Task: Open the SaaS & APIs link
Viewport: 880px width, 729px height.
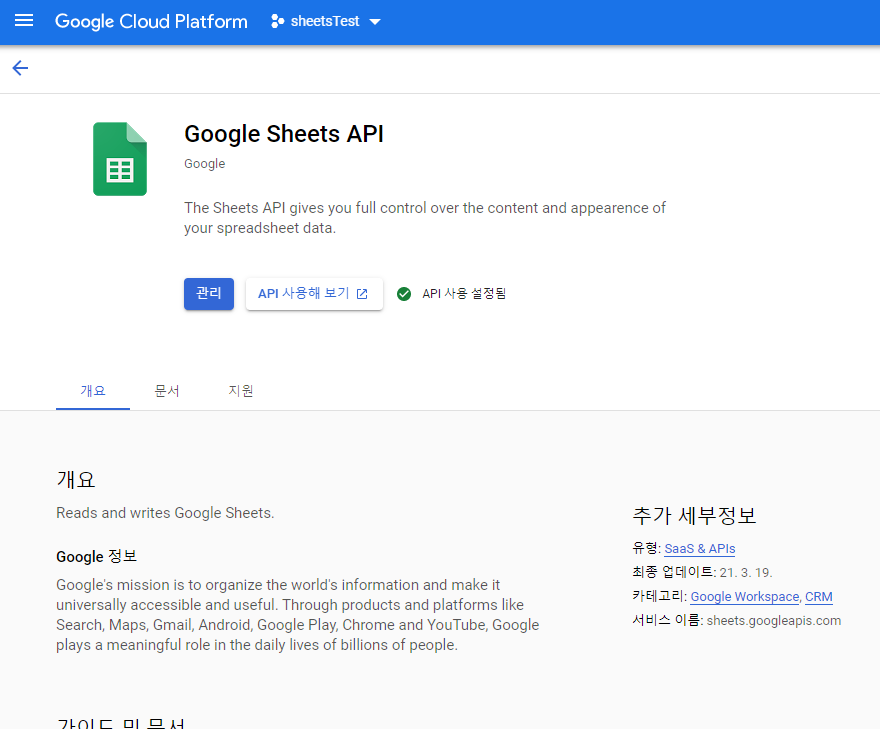Action: pyautogui.click(x=699, y=549)
